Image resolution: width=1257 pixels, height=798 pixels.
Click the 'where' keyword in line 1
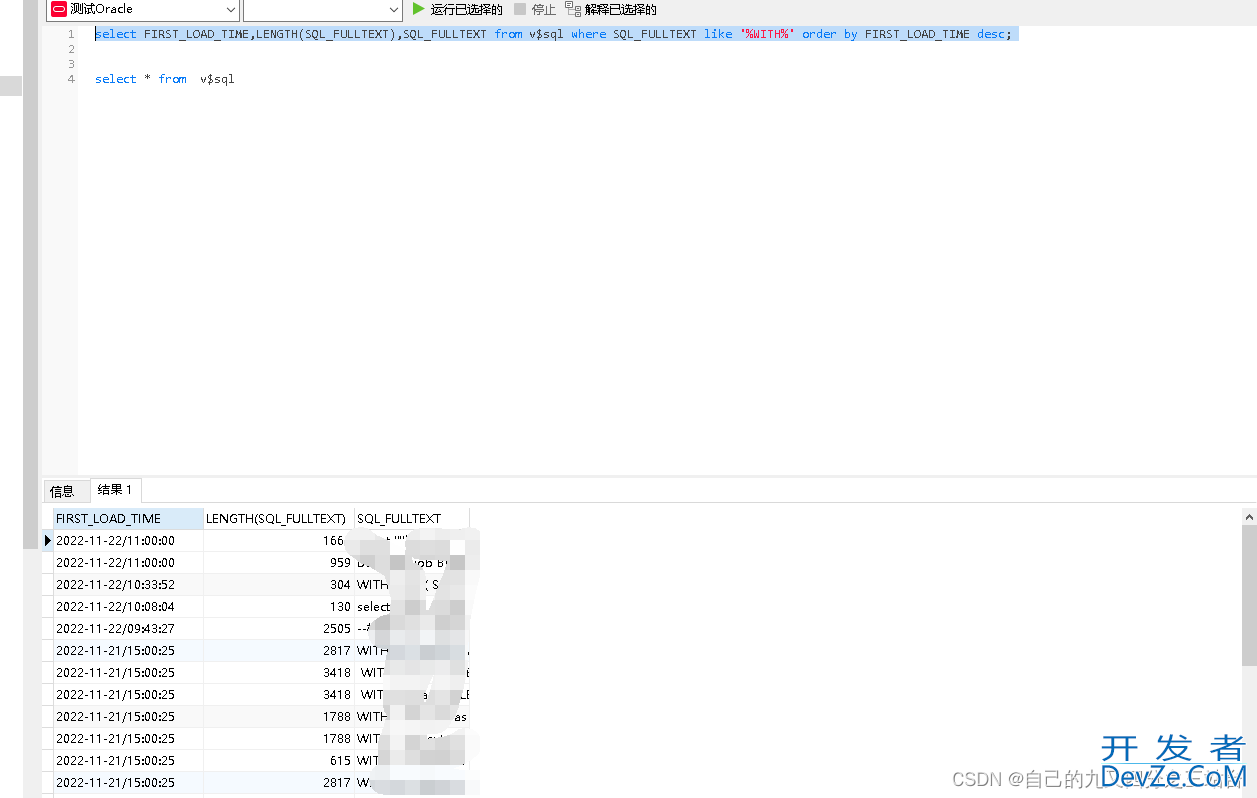pyautogui.click(x=588, y=34)
